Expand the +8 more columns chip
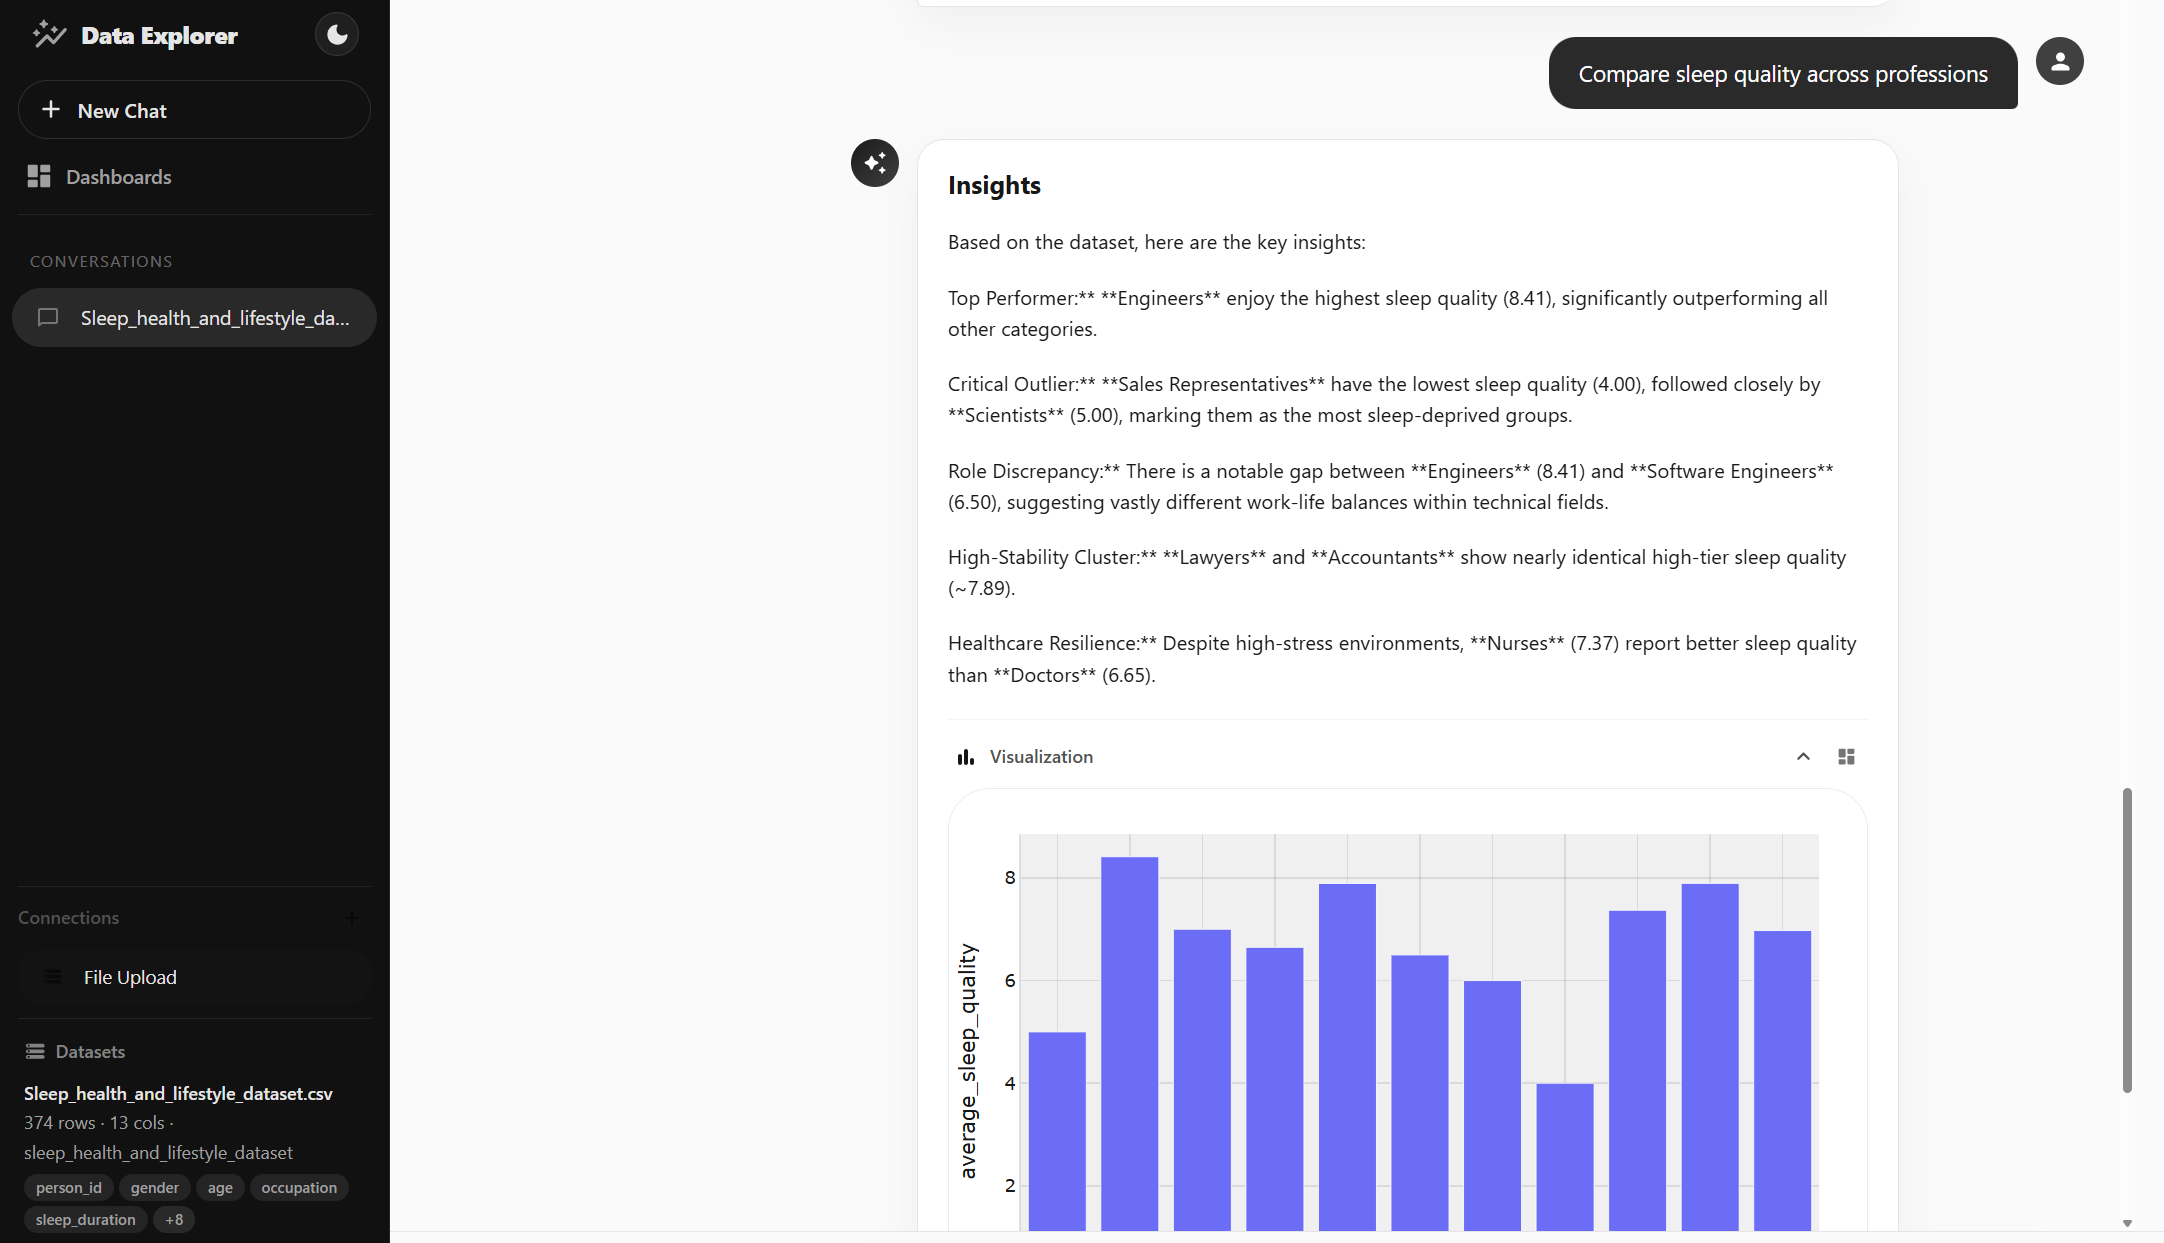 (174, 1220)
